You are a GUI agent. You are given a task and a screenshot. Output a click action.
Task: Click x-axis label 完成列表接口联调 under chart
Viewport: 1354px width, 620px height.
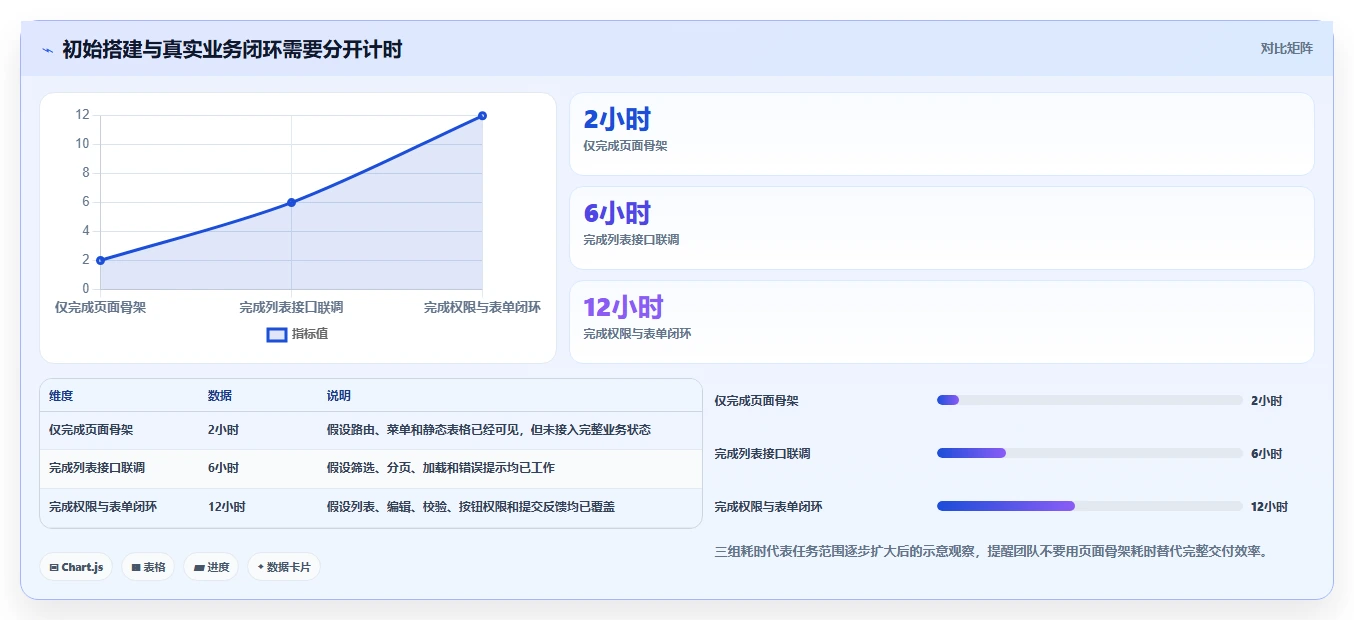tap(291, 307)
